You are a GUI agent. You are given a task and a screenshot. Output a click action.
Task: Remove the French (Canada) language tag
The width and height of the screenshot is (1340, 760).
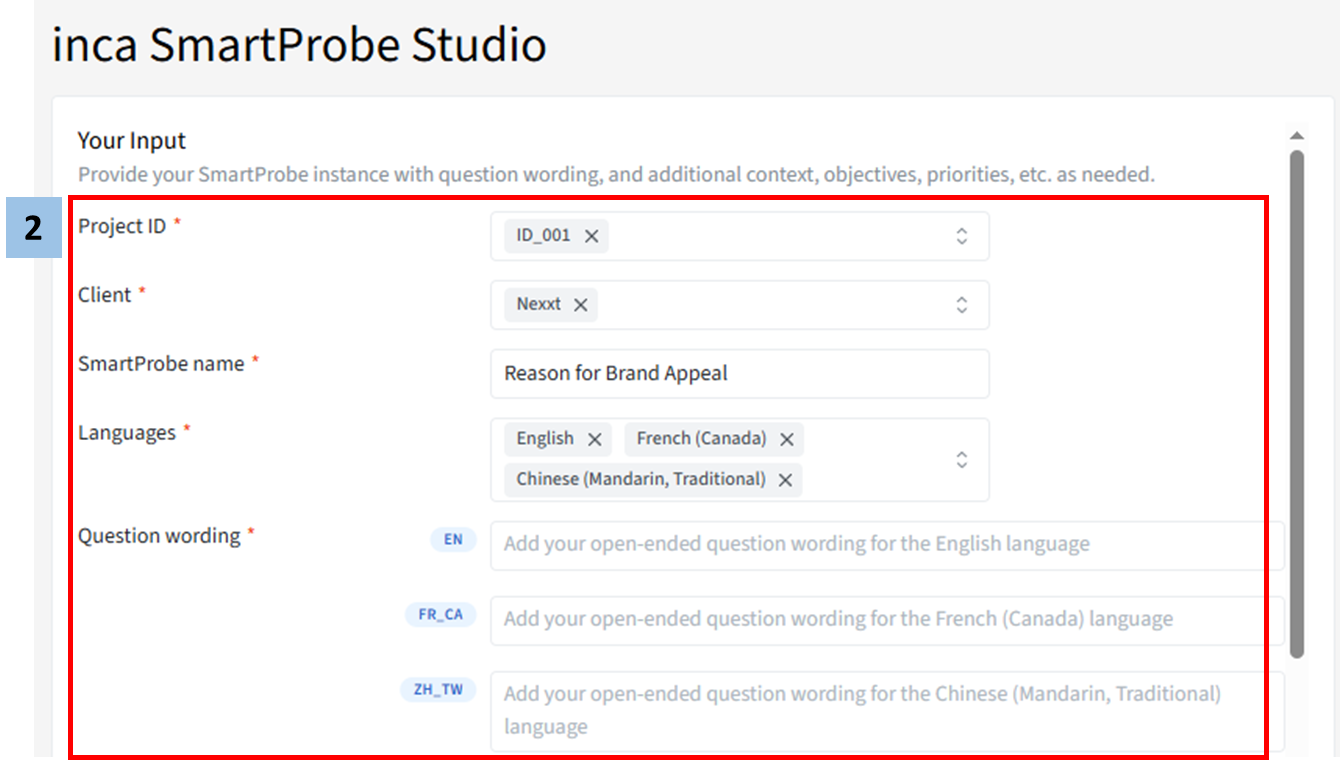pos(786,439)
